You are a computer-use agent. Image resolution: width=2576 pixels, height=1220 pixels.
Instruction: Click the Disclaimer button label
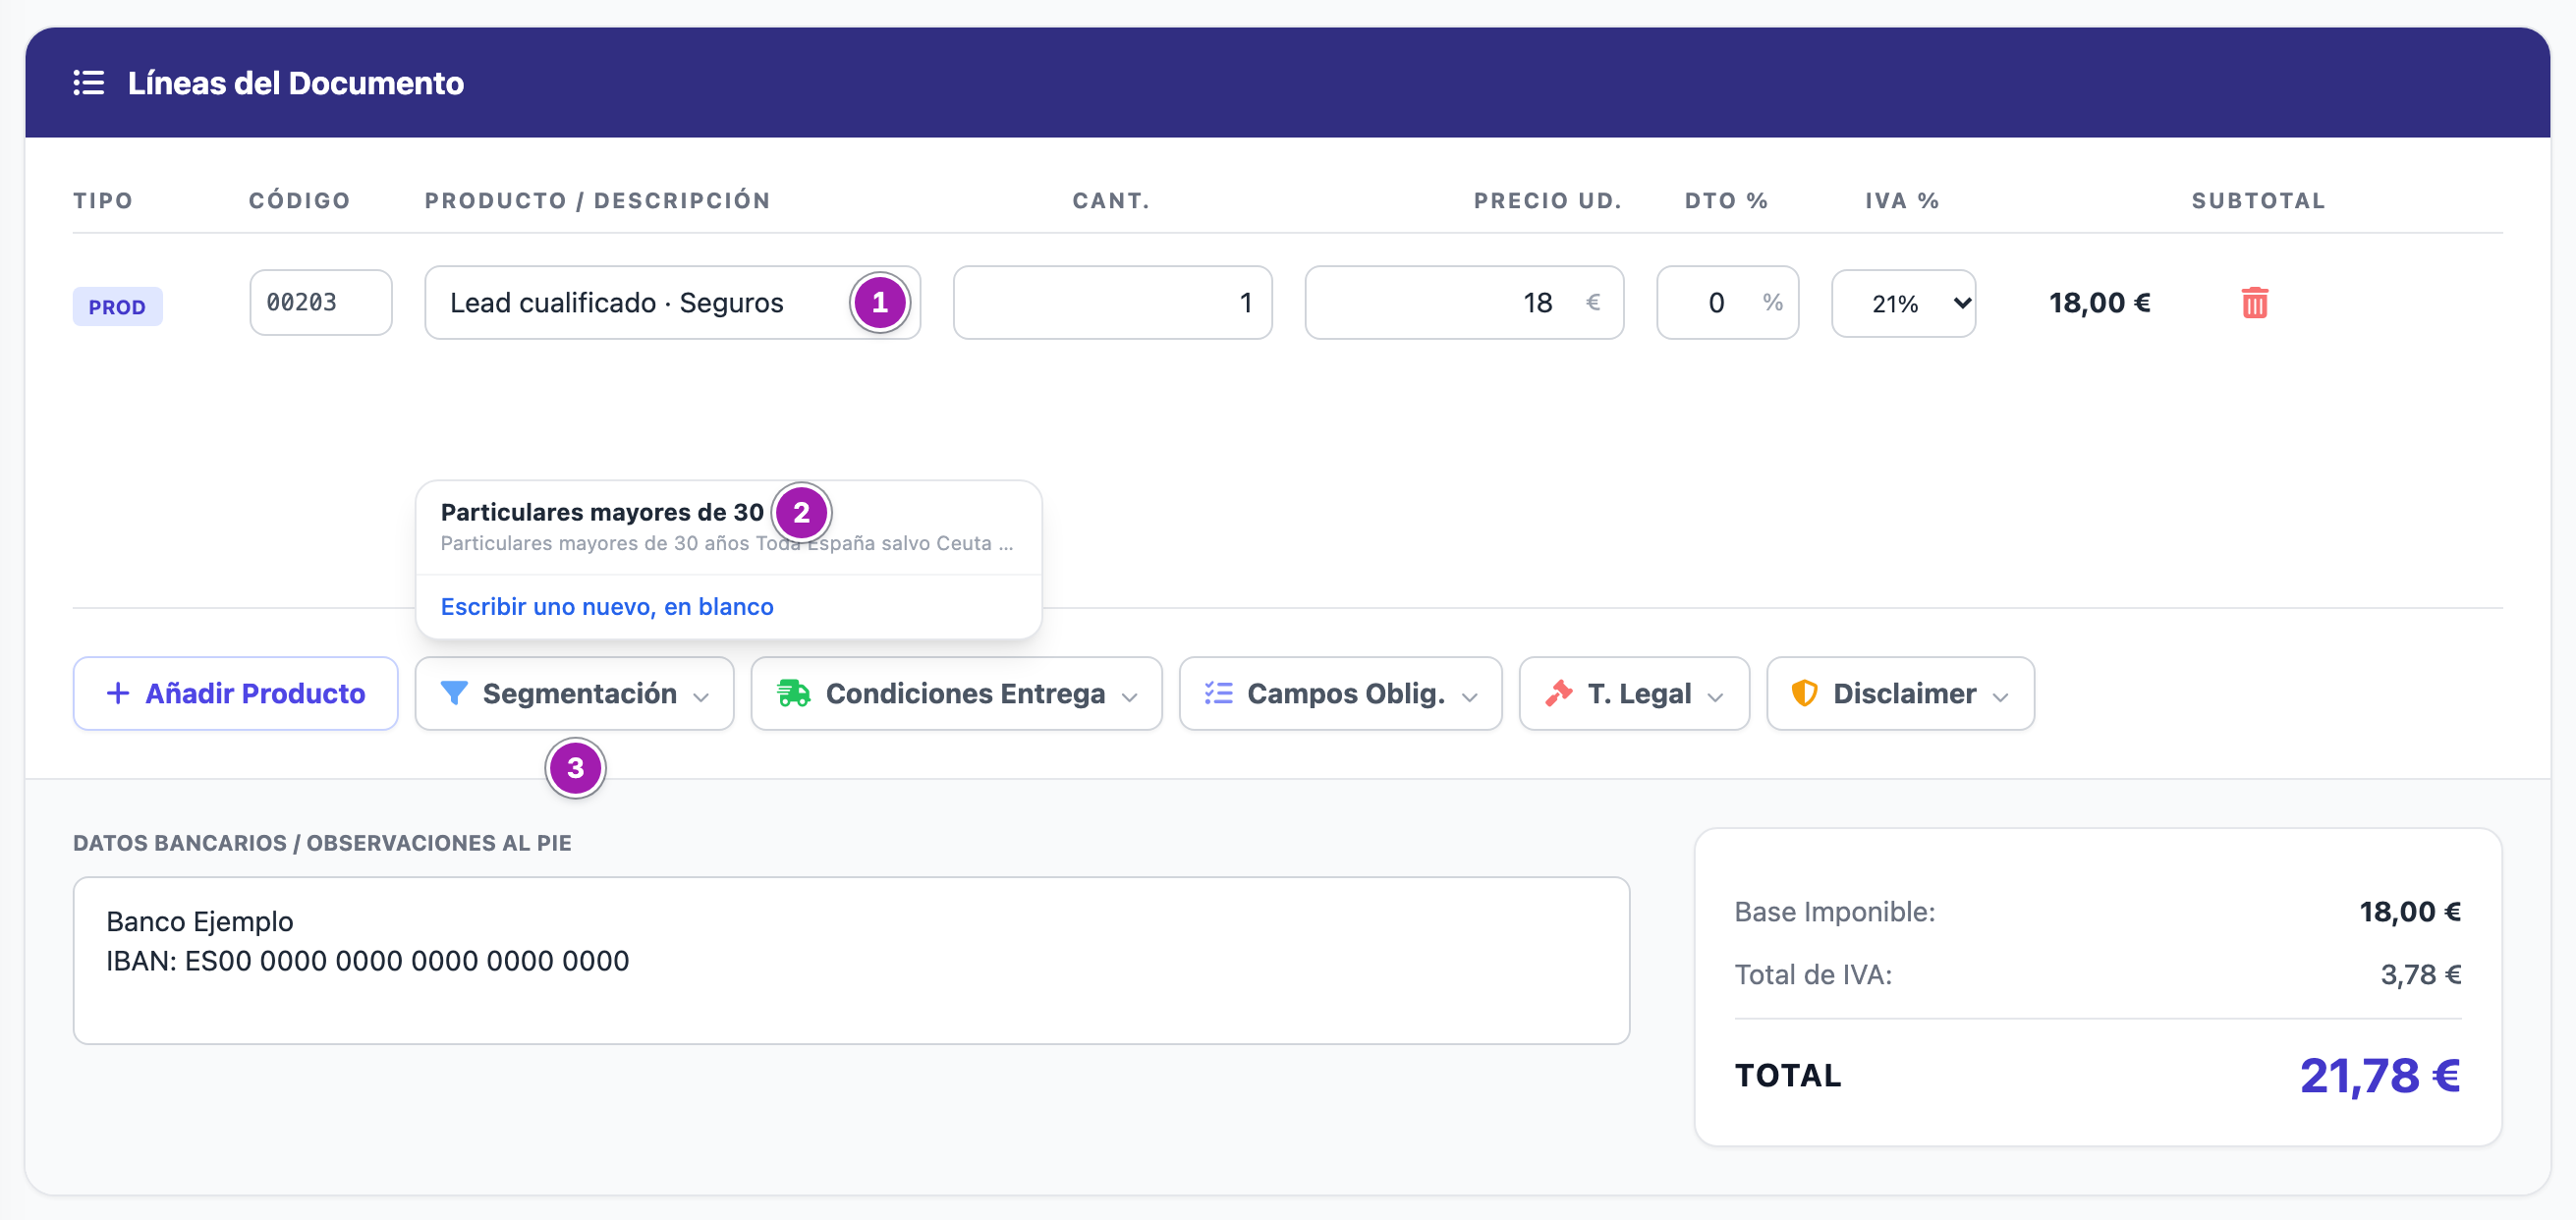pos(1904,693)
